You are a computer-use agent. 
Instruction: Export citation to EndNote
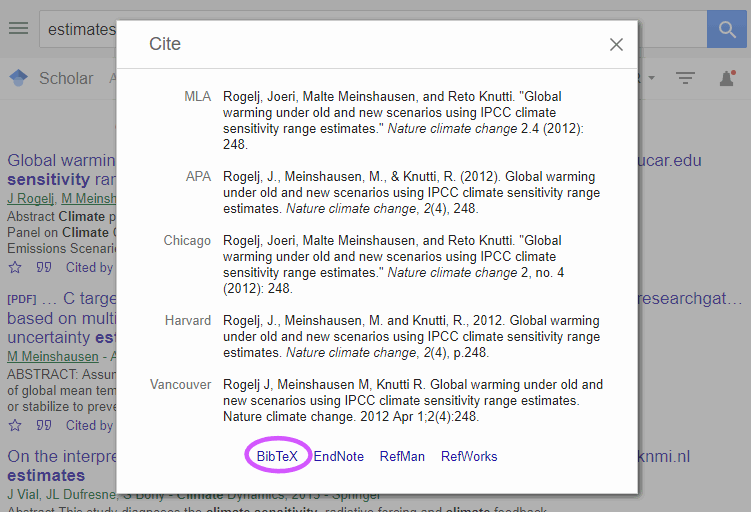click(338, 456)
